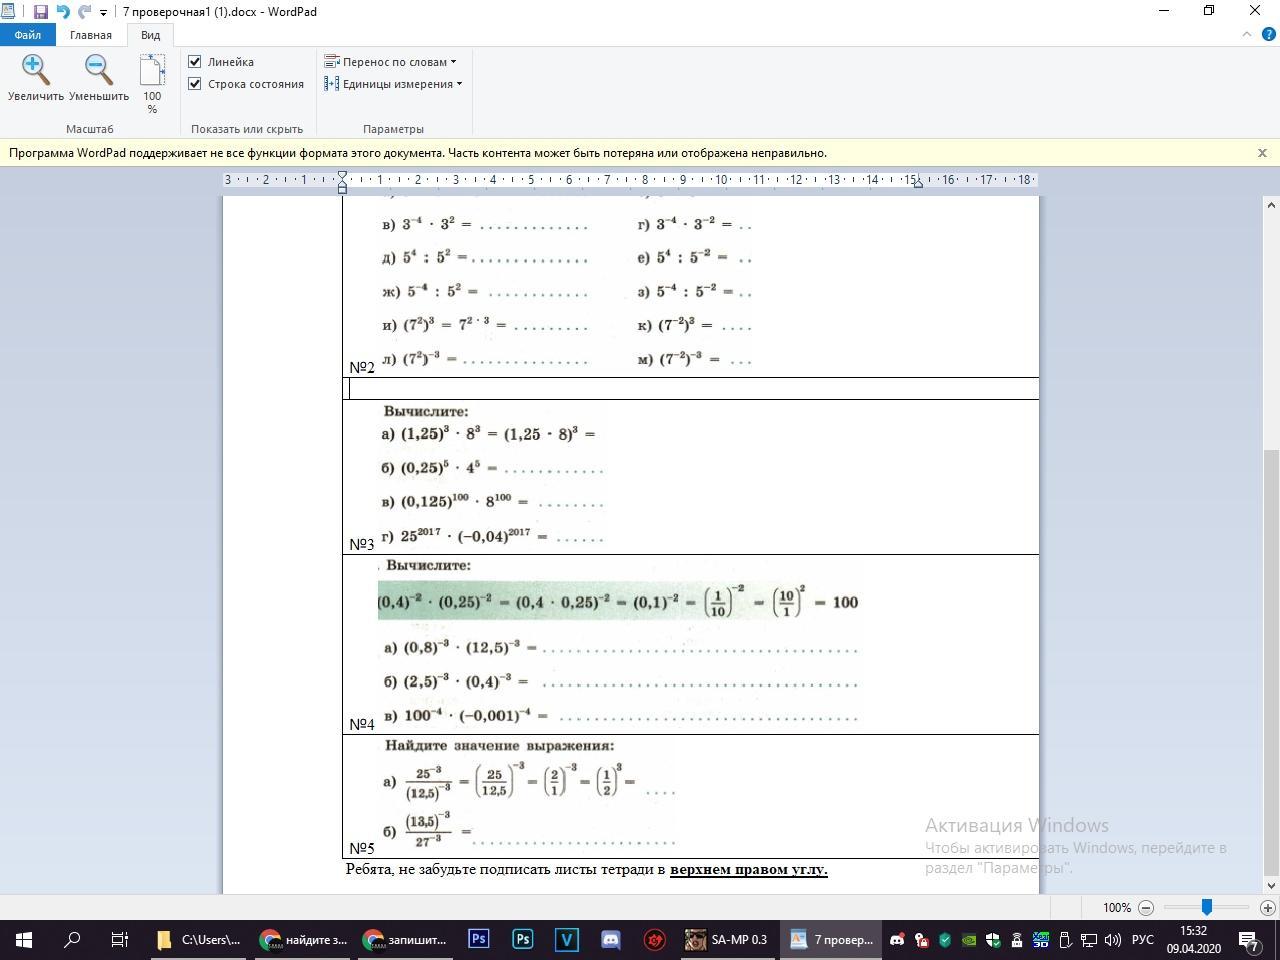The image size is (1280, 960).
Task: Set zoom to 100% page icon
Action: click(152, 72)
